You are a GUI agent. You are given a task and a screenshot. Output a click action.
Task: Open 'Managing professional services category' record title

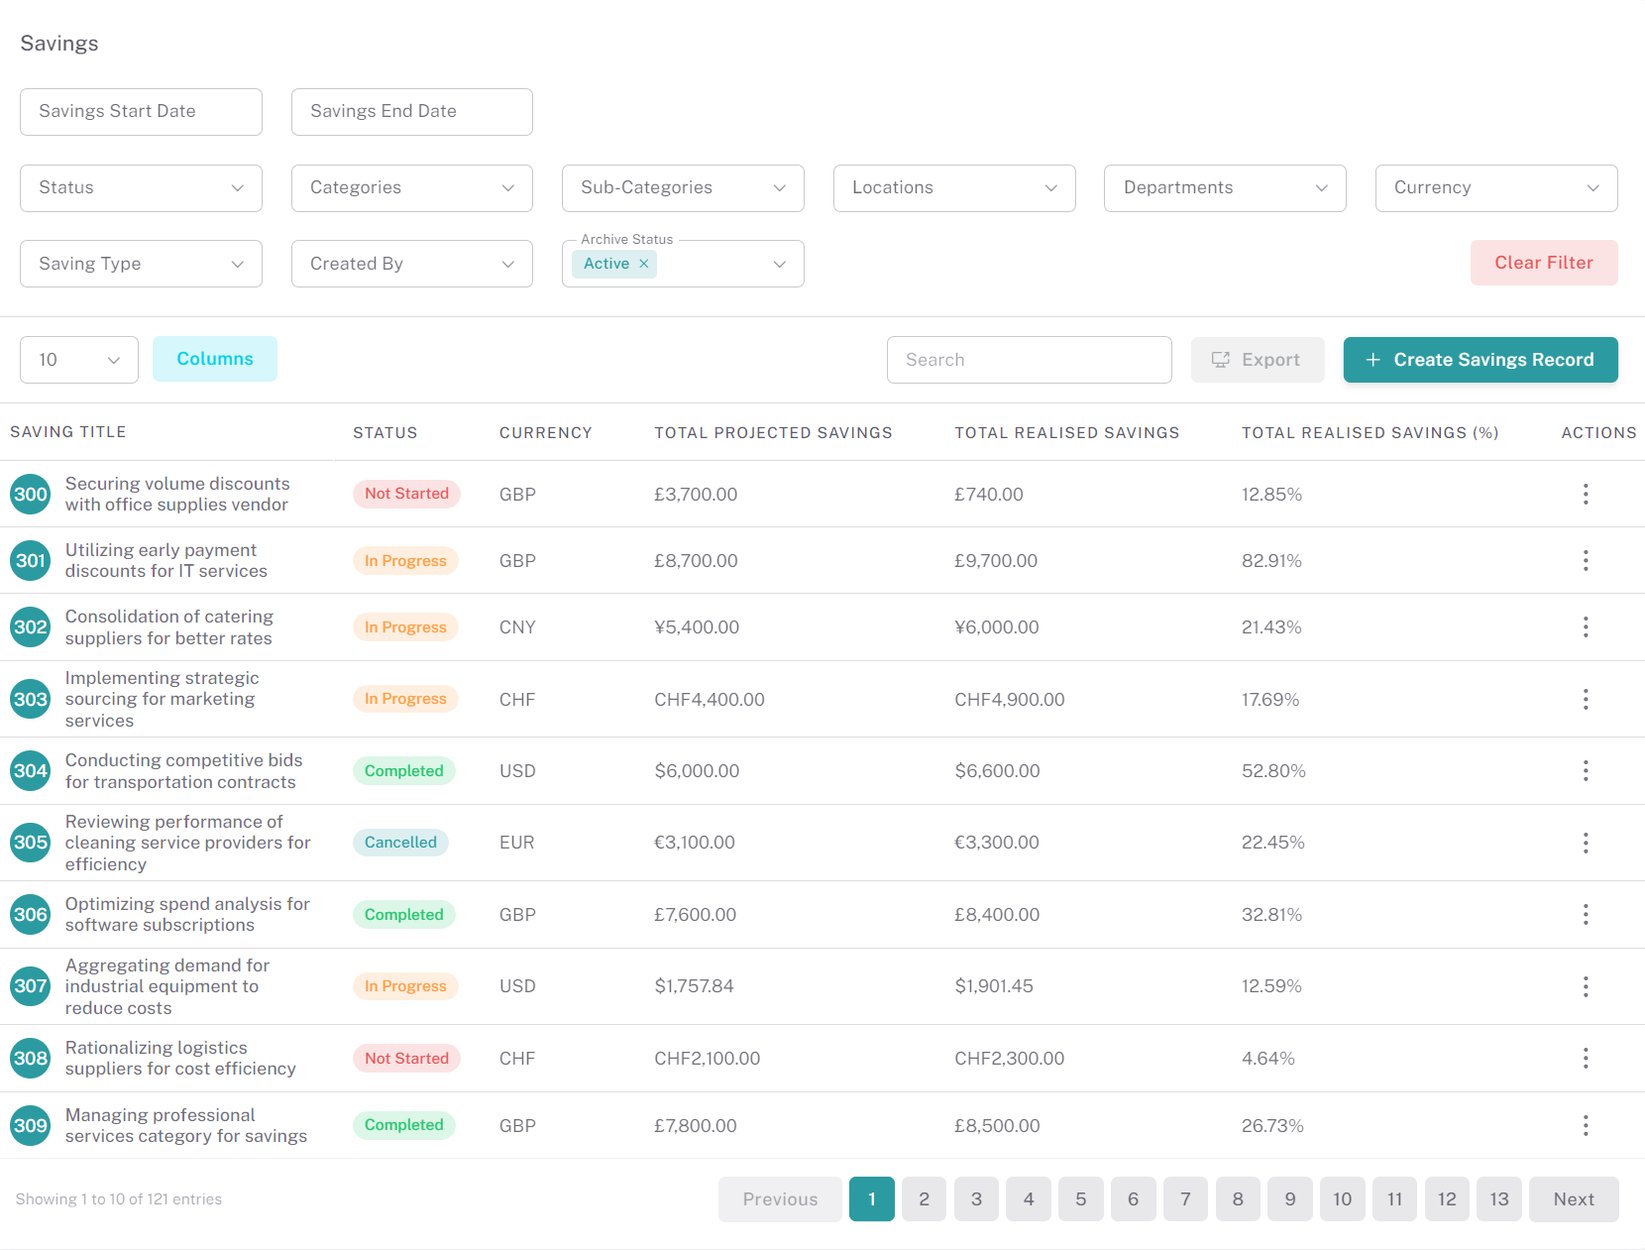coord(186,1126)
